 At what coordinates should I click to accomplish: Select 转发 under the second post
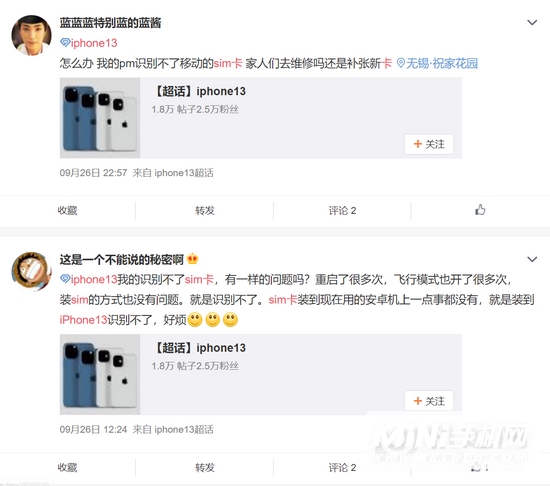205,467
